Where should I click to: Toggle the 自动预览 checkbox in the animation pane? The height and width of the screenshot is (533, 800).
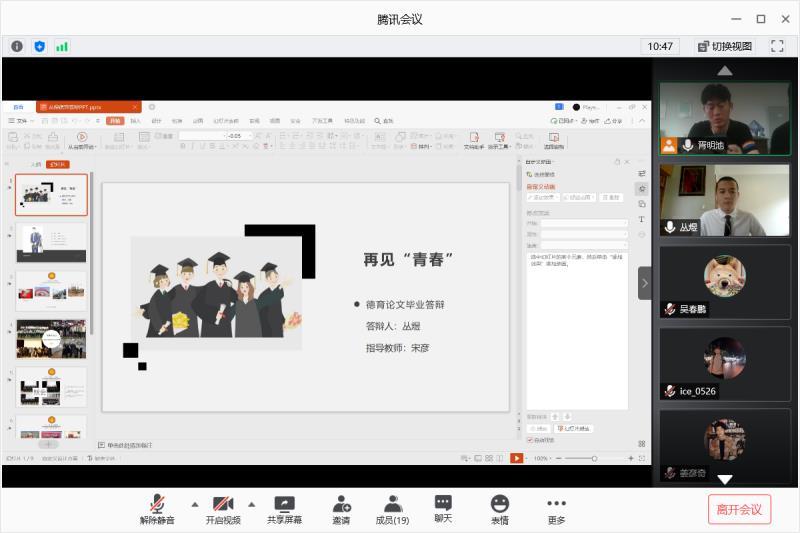click(x=530, y=439)
